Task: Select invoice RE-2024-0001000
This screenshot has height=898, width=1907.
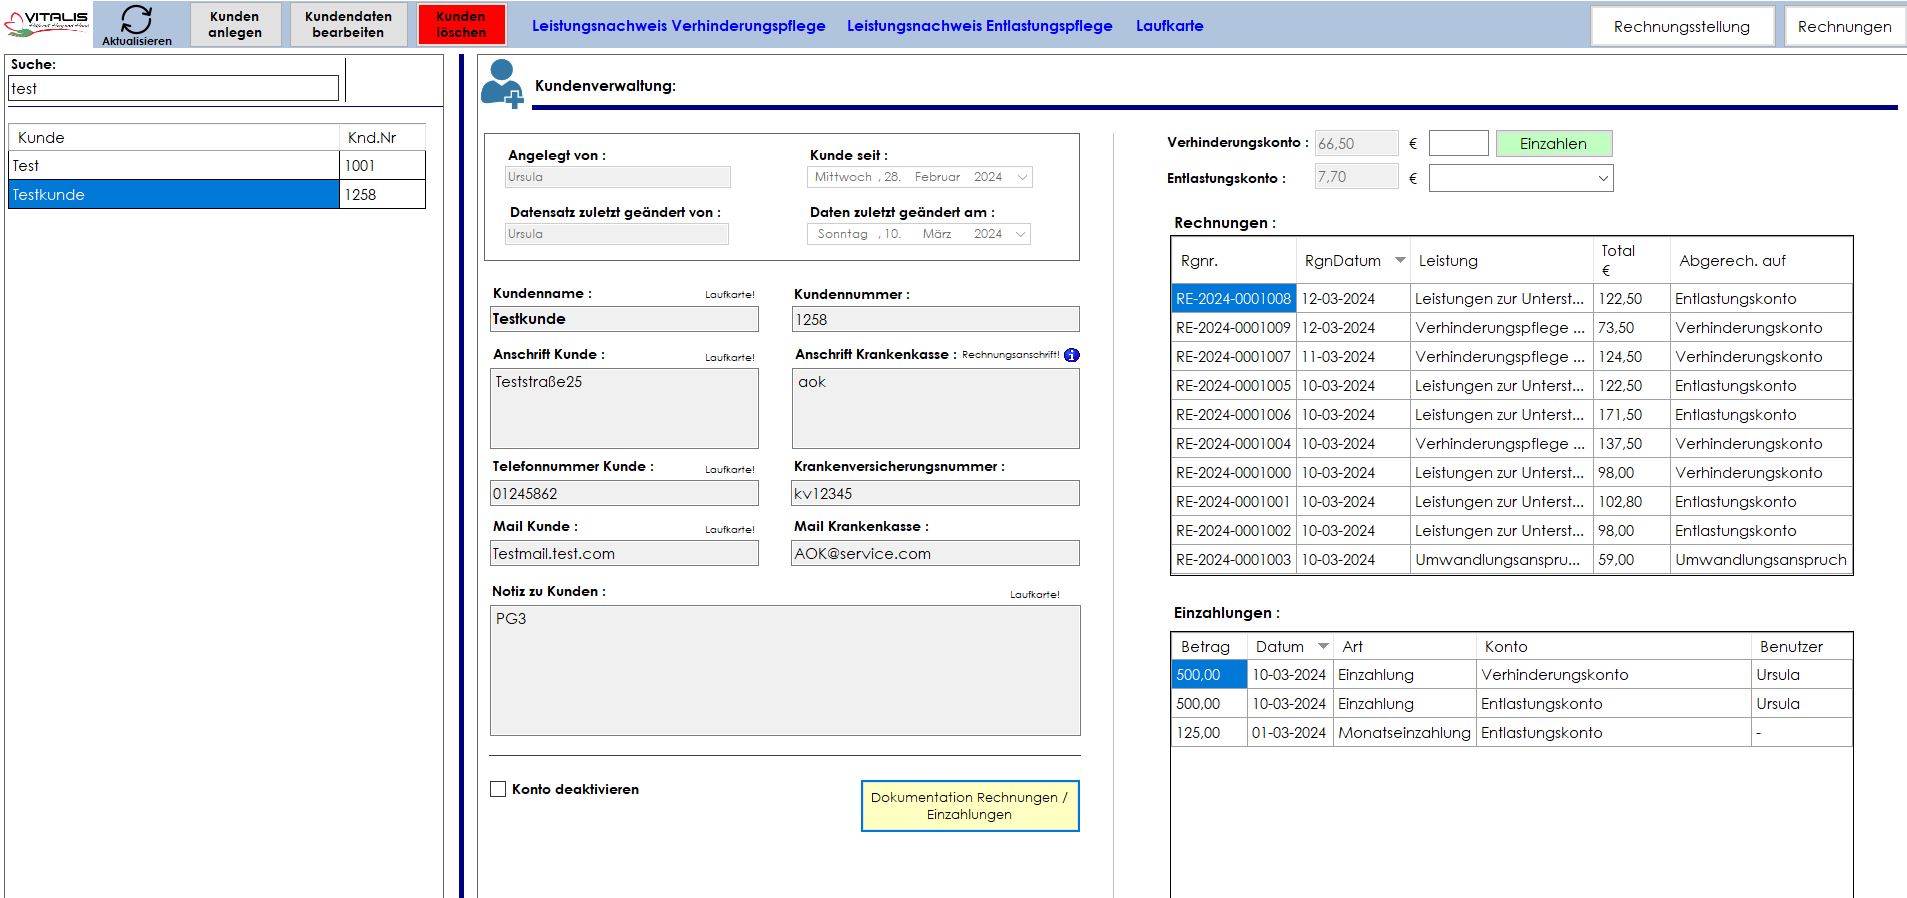Action: [1511, 473]
